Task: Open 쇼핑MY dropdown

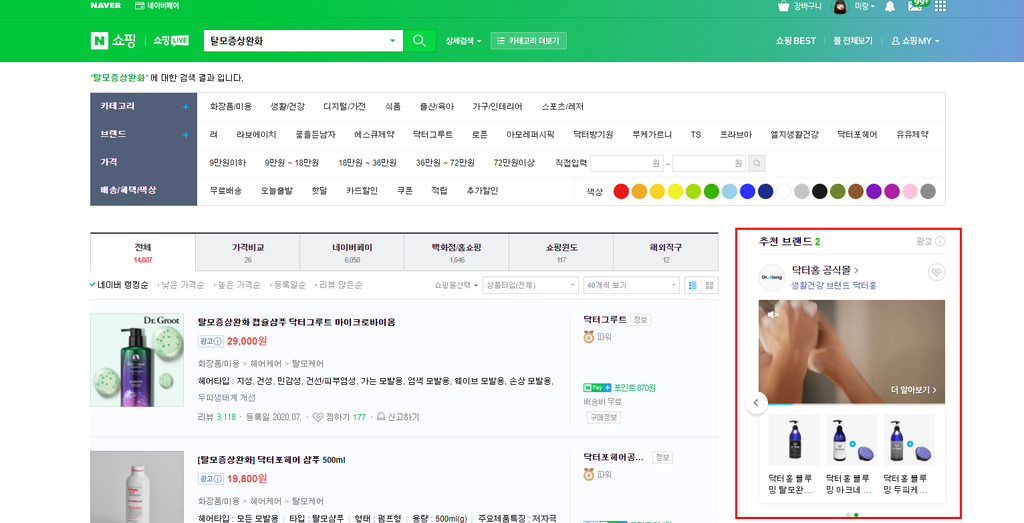Action: [916, 40]
